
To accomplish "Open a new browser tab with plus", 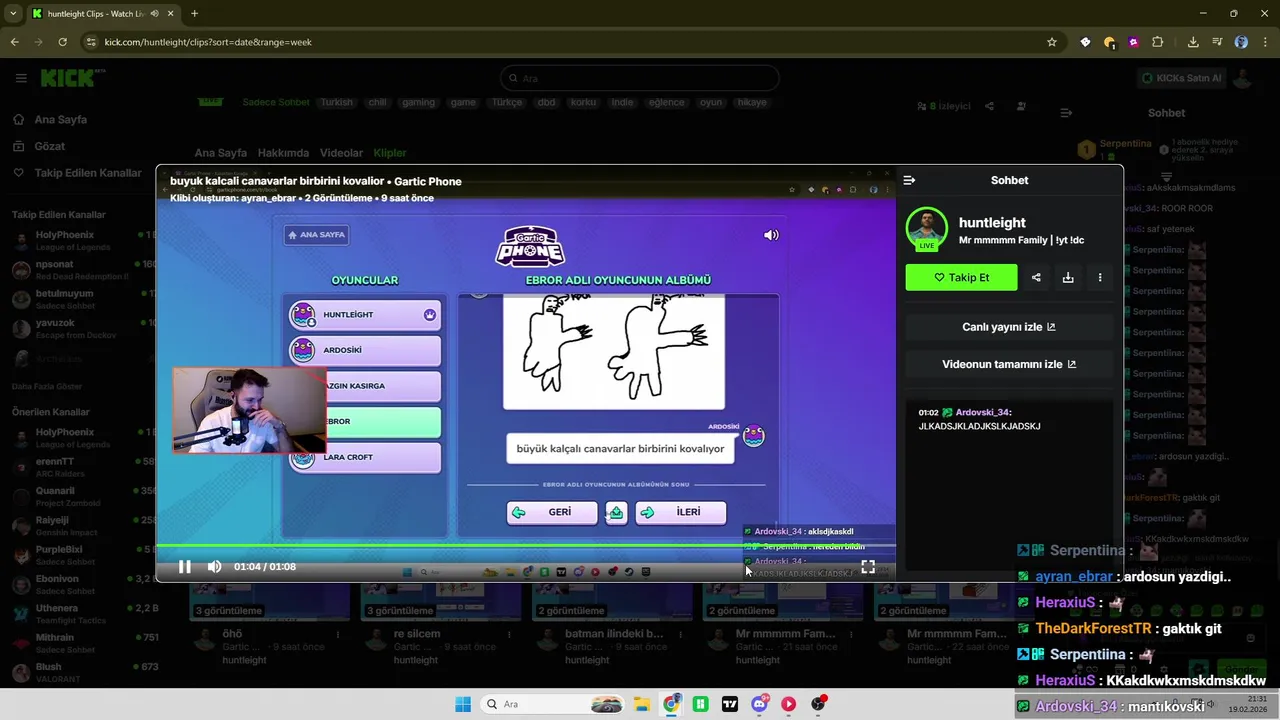I will (194, 14).
